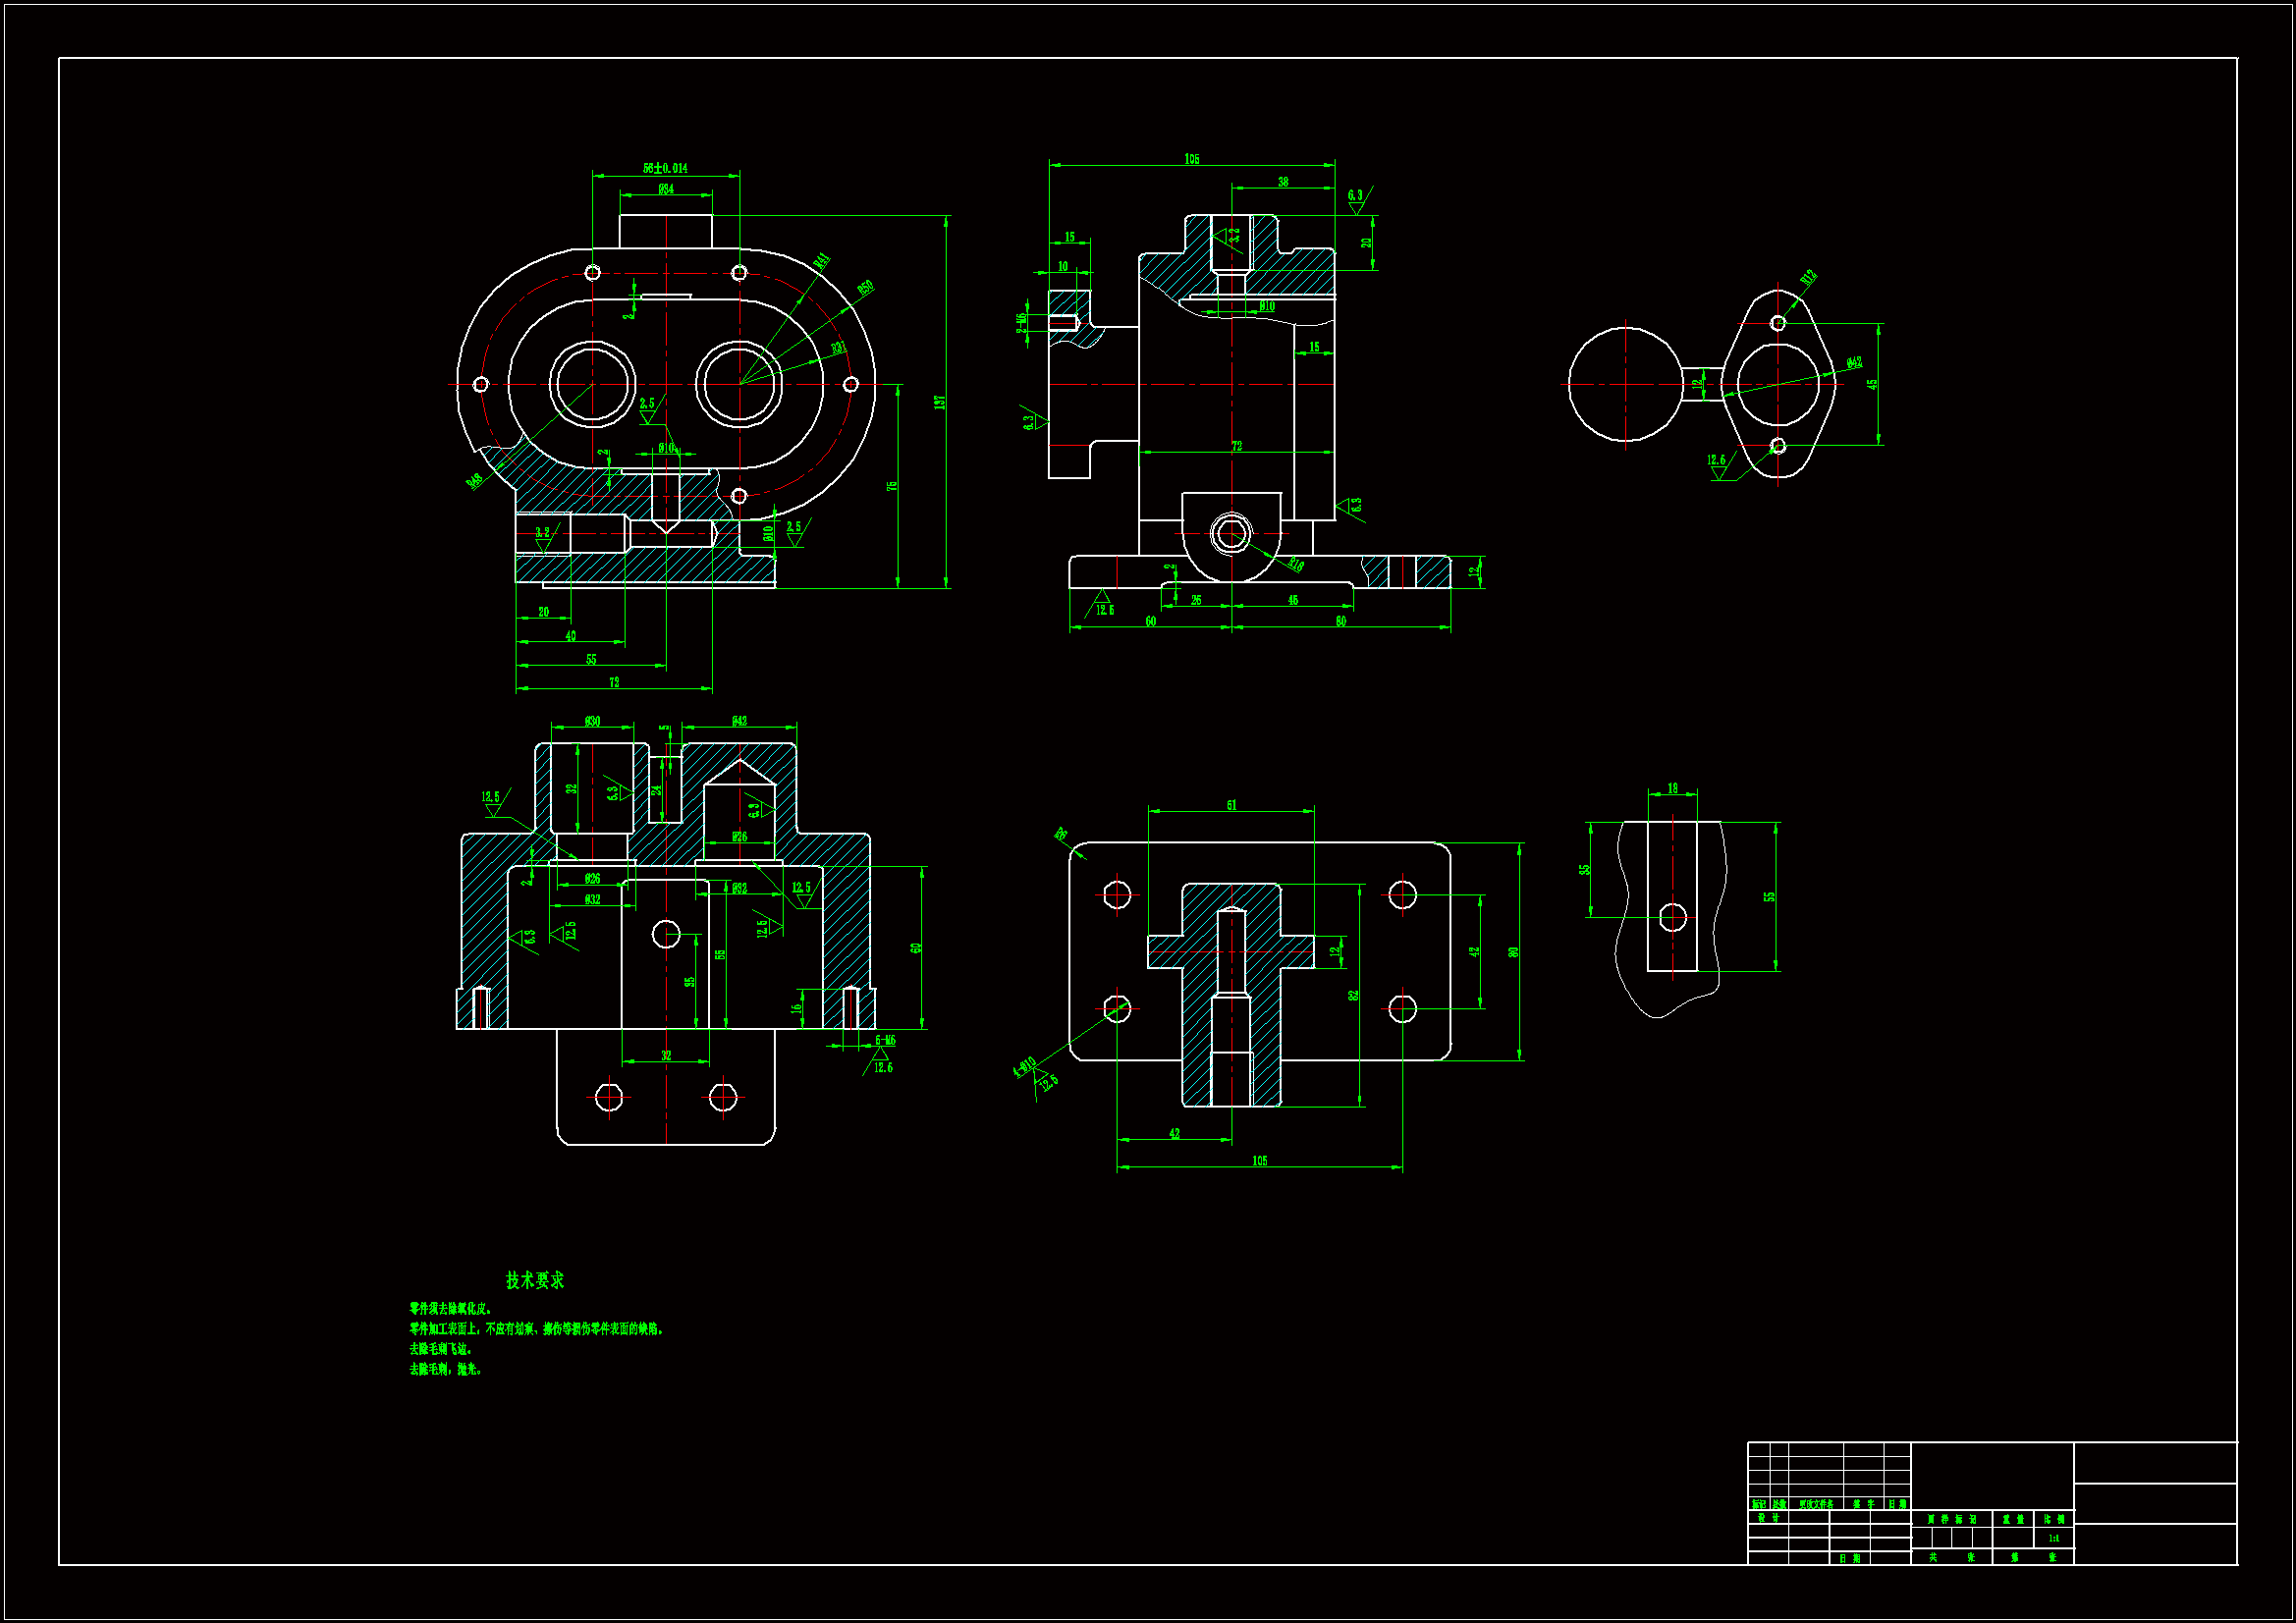Select the 2-M6 thread callout
The image size is (2296, 1623).
point(1021,323)
